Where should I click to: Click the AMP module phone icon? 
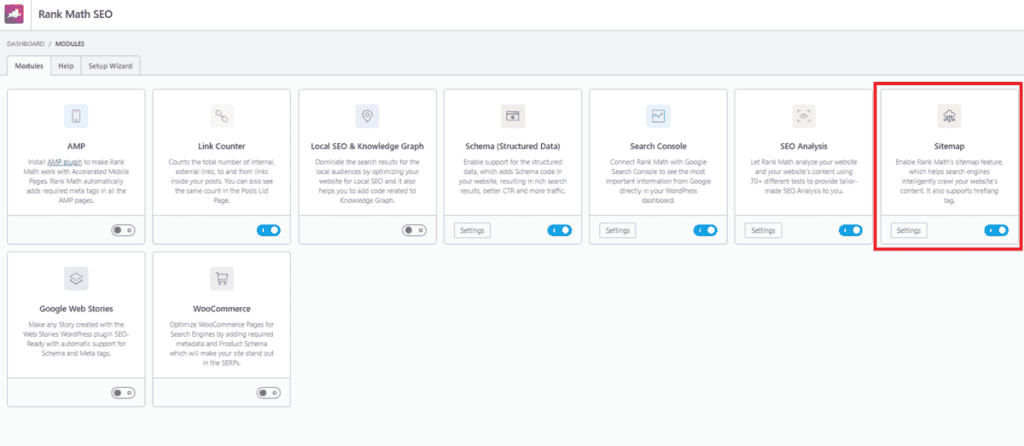pos(76,116)
